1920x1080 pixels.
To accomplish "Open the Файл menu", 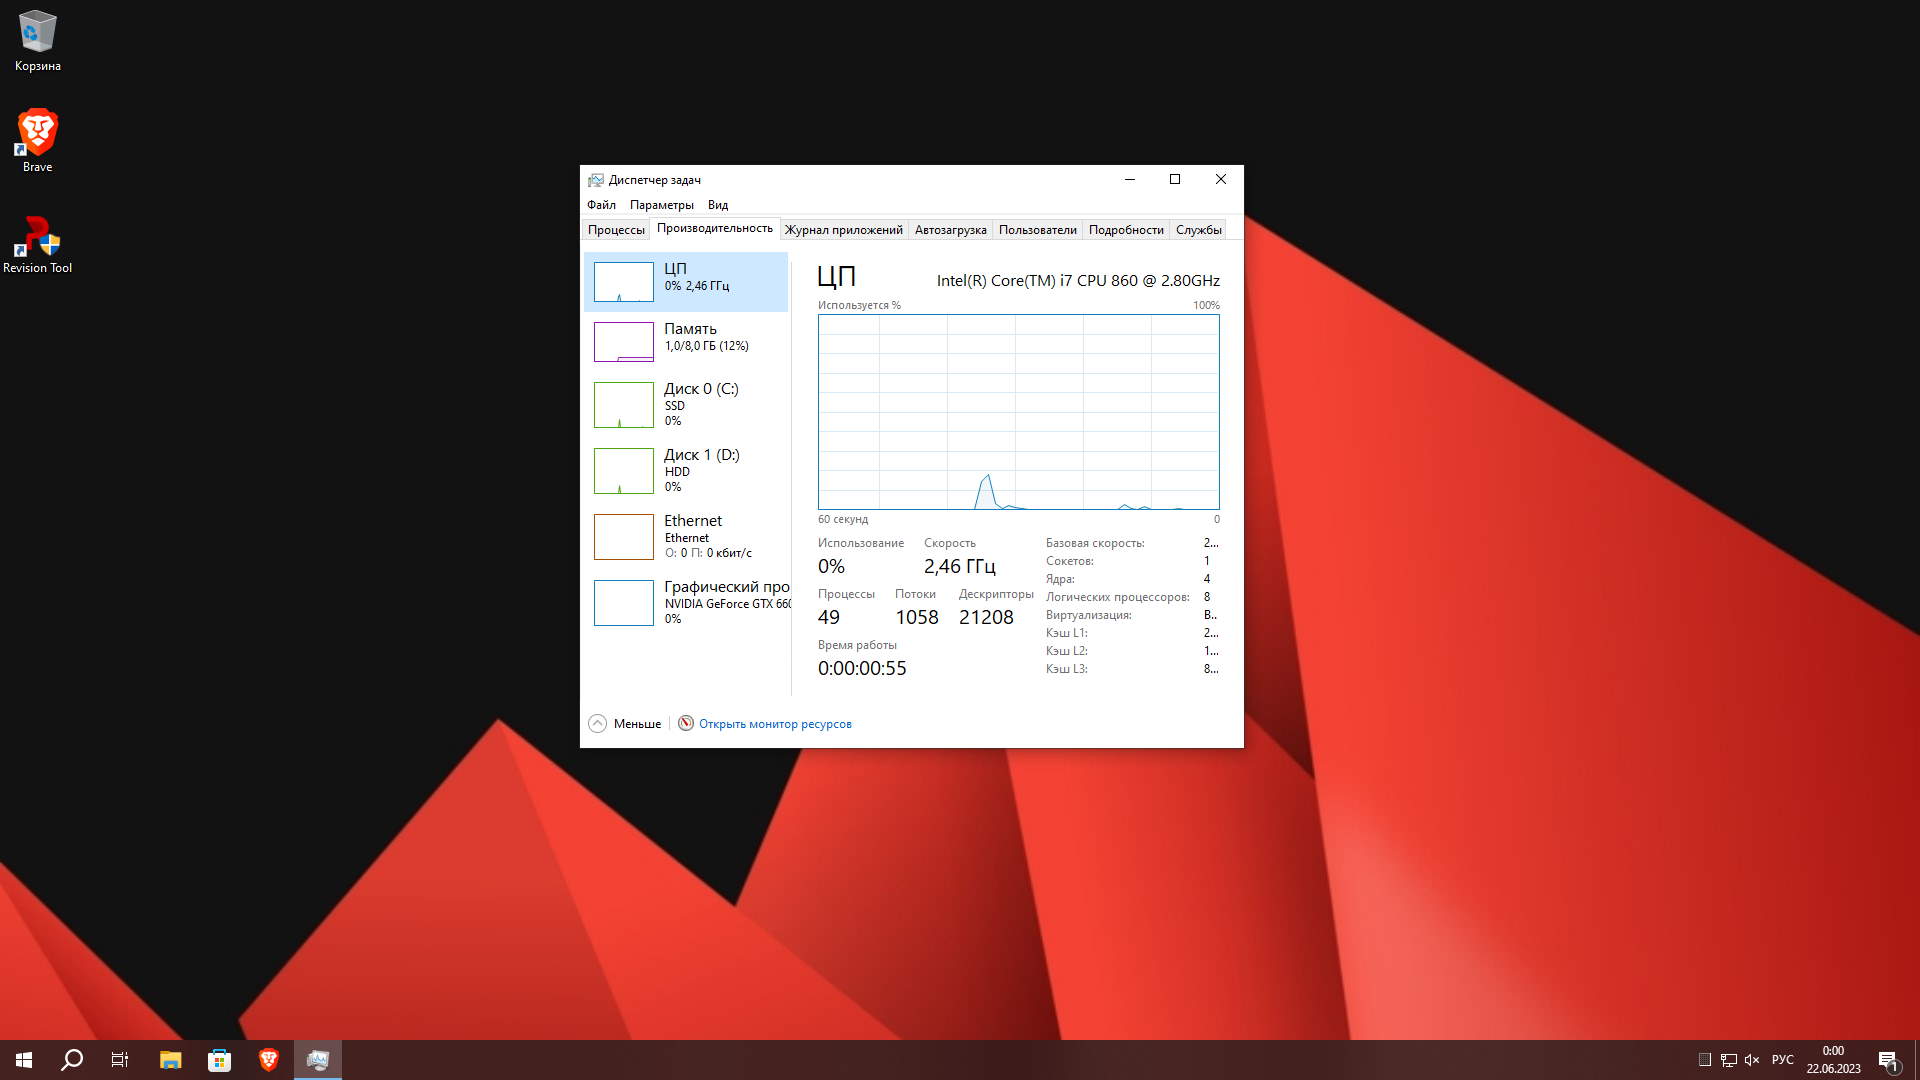I will pyautogui.click(x=601, y=205).
